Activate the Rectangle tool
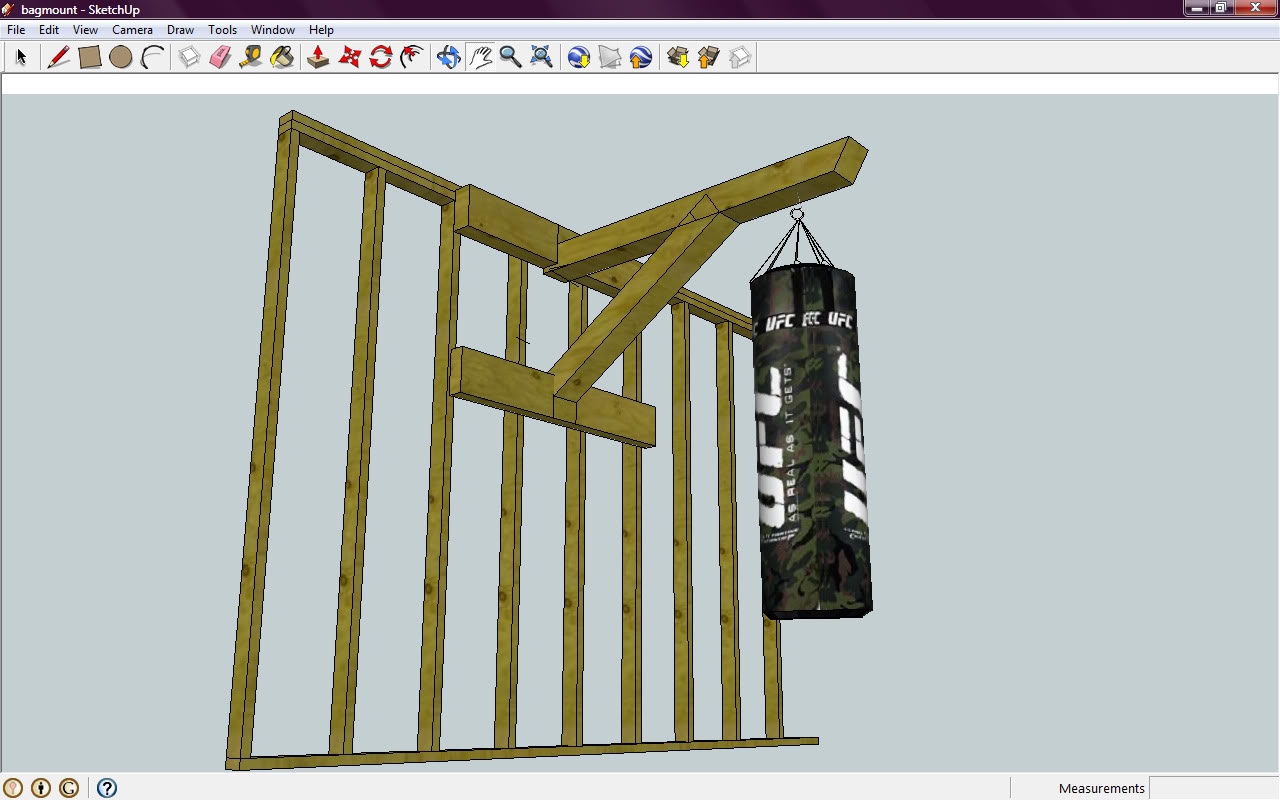Image resolution: width=1280 pixels, height=800 pixels. click(x=90, y=57)
